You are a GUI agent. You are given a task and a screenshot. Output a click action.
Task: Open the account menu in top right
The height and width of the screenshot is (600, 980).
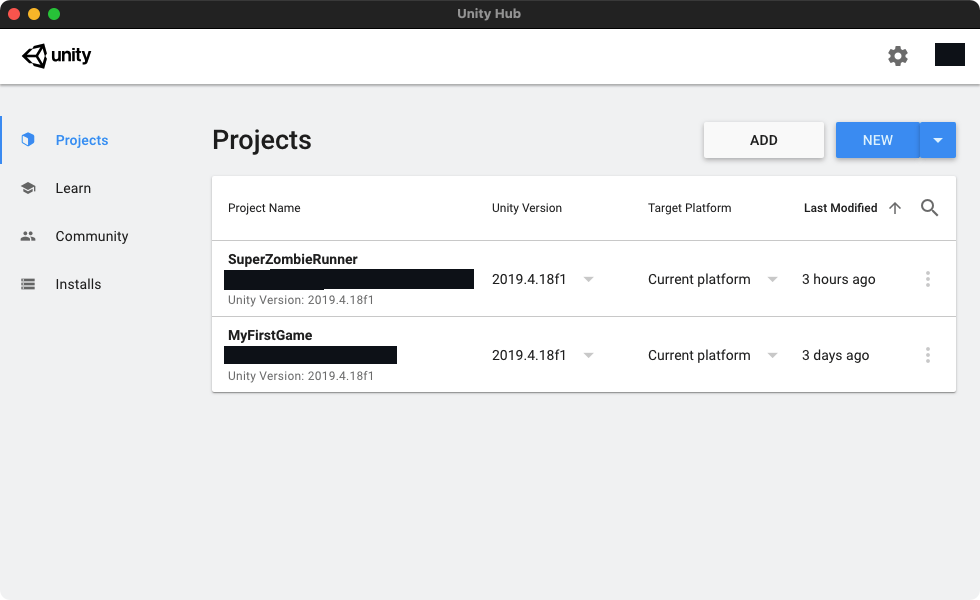(x=949, y=55)
